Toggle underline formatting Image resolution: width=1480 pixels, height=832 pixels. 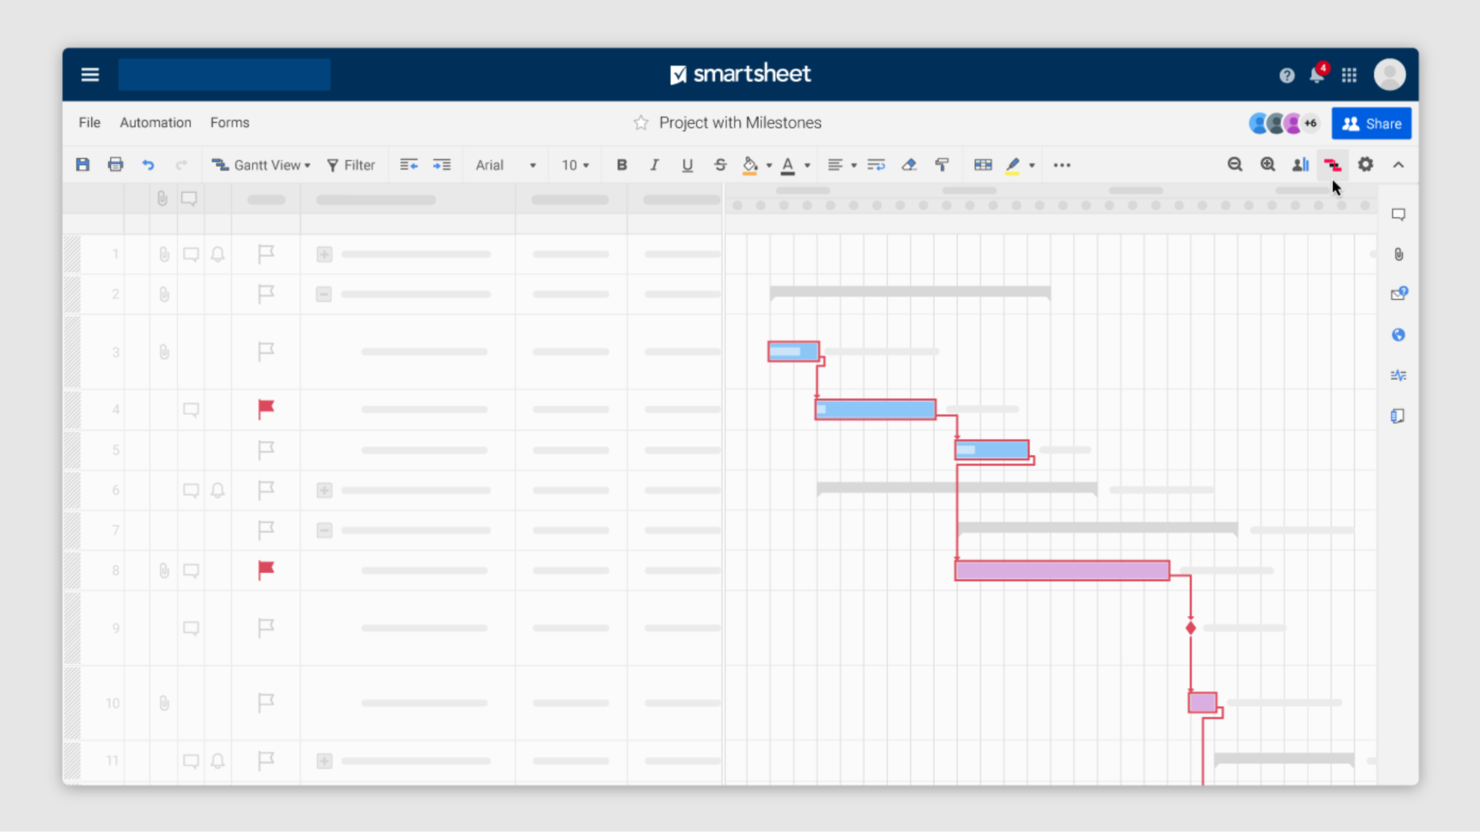click(x=687, y=165)
